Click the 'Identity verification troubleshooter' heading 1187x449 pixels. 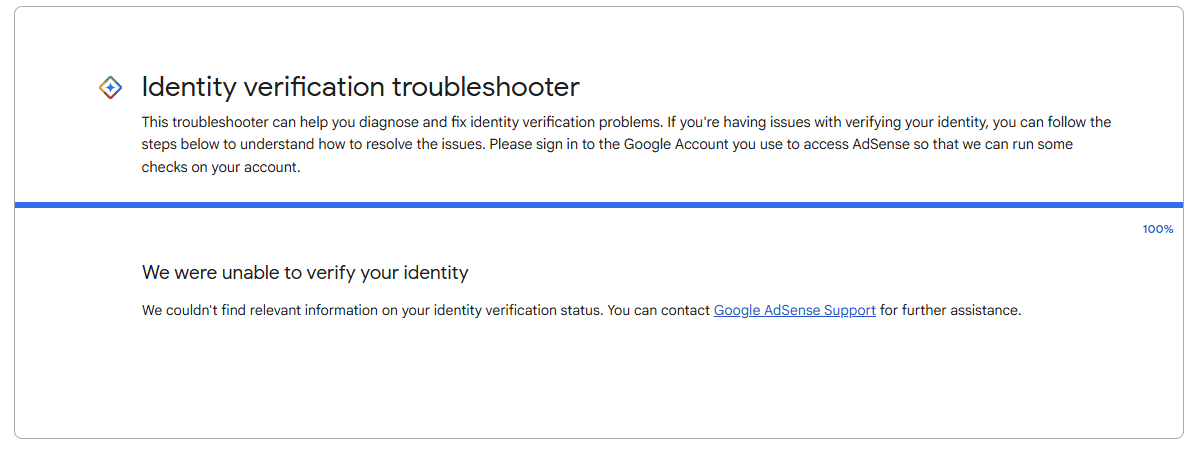coord(360,87)
